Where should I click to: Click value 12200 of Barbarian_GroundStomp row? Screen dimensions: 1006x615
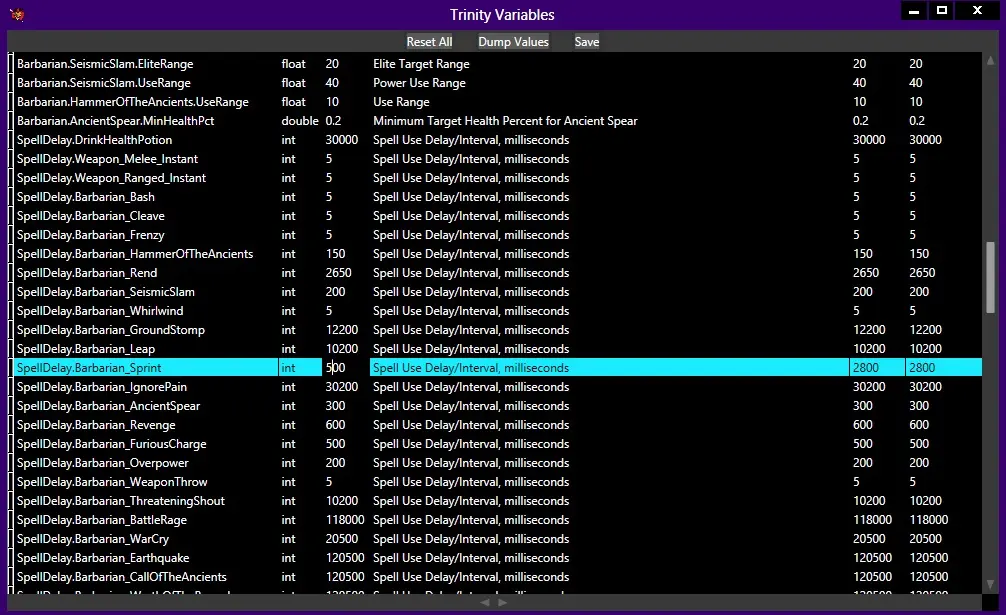pos(341,330)
